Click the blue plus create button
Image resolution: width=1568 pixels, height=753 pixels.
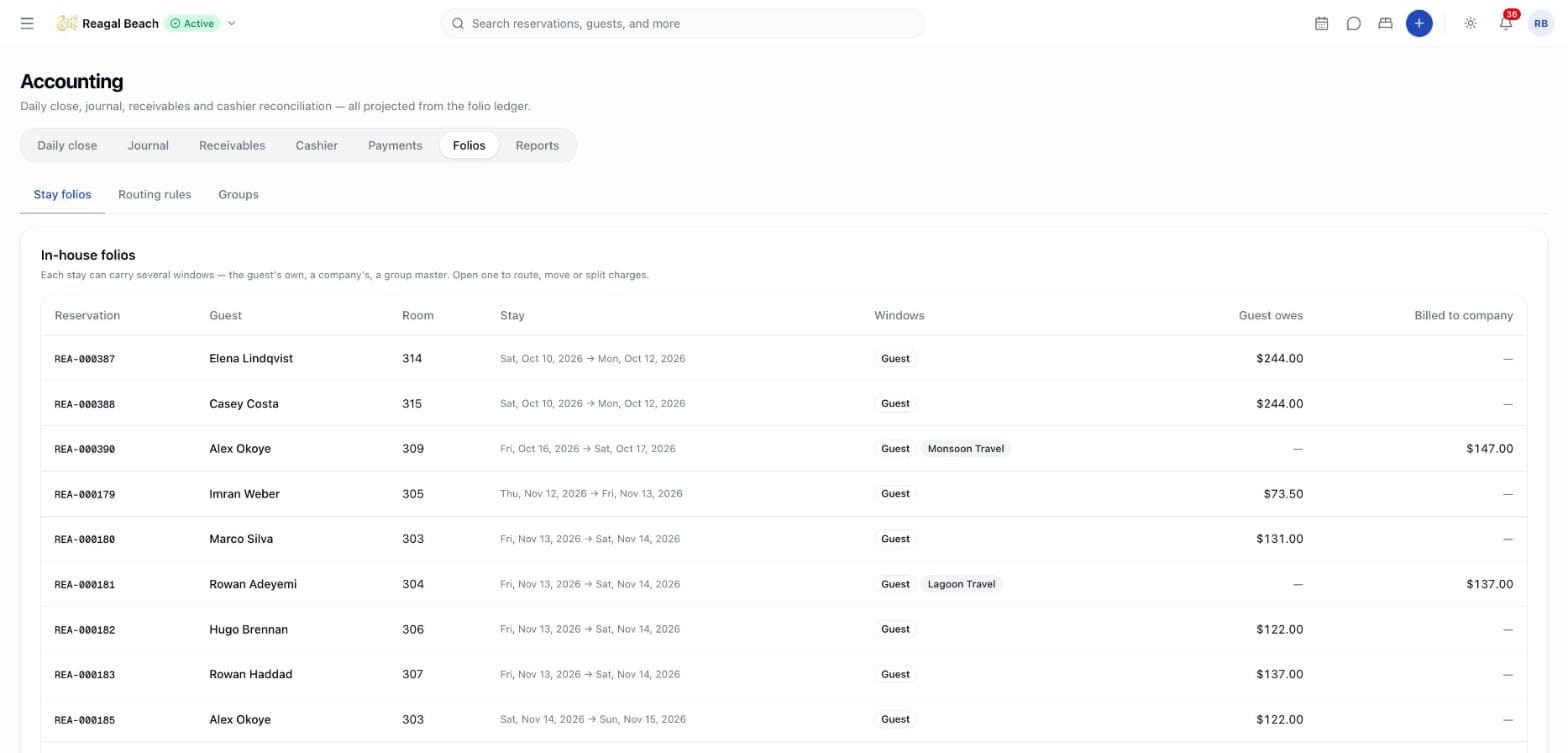click(1419, 23)
